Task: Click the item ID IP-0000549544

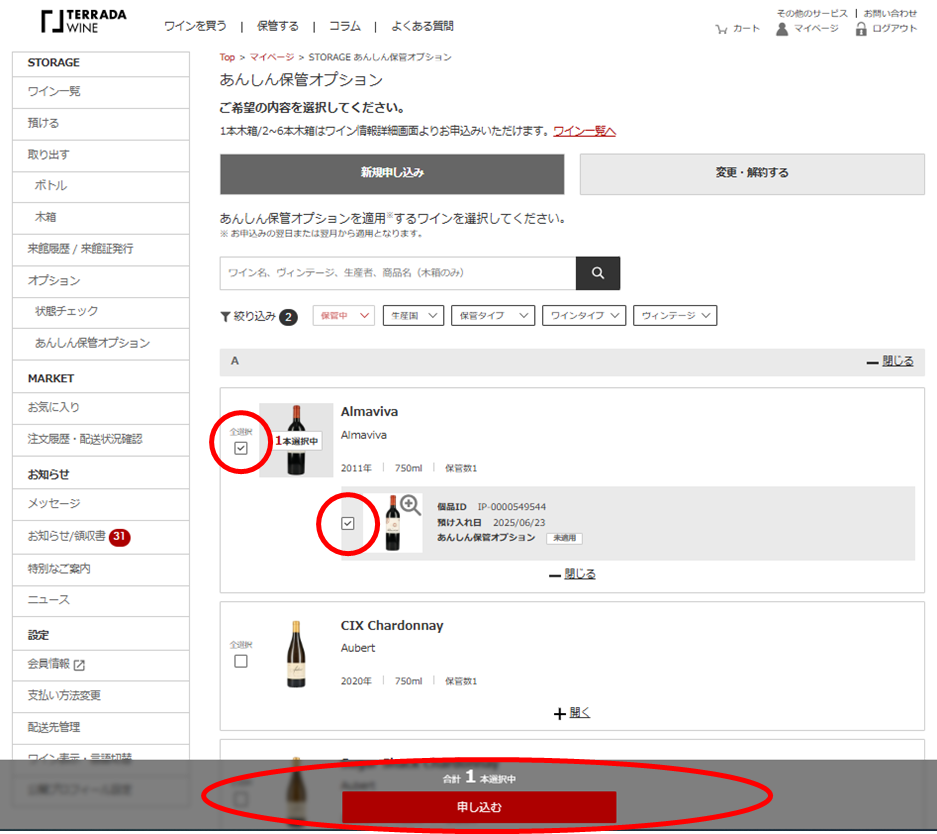Action: point(512,507)
